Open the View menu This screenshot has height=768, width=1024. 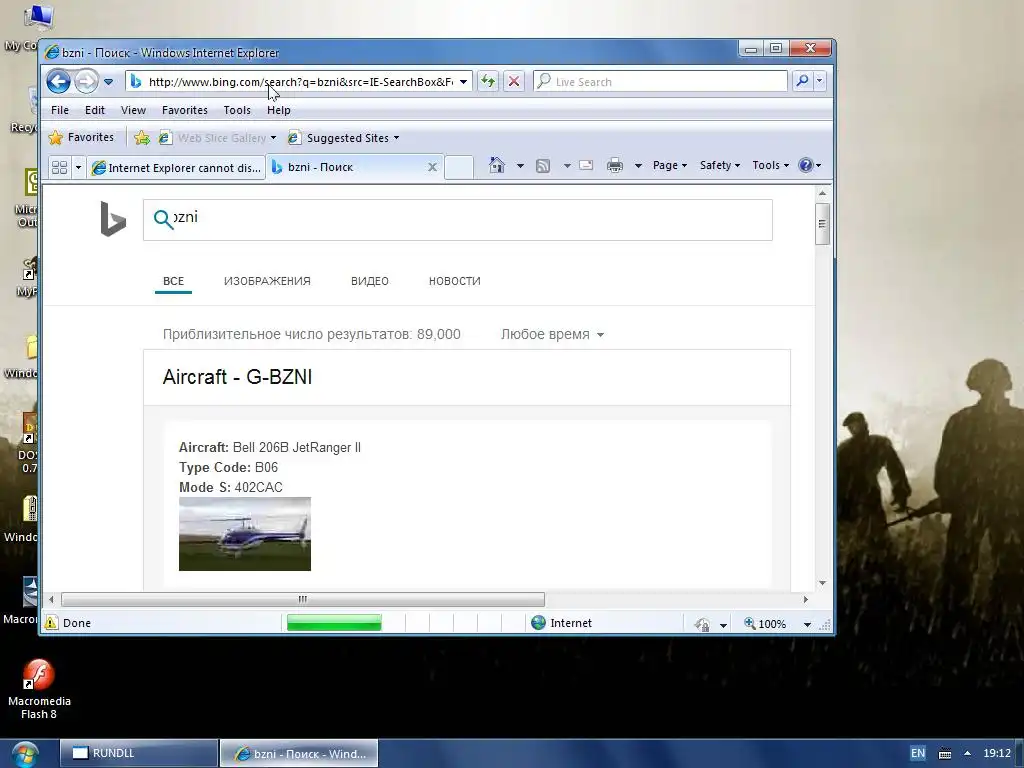(133, 110)
